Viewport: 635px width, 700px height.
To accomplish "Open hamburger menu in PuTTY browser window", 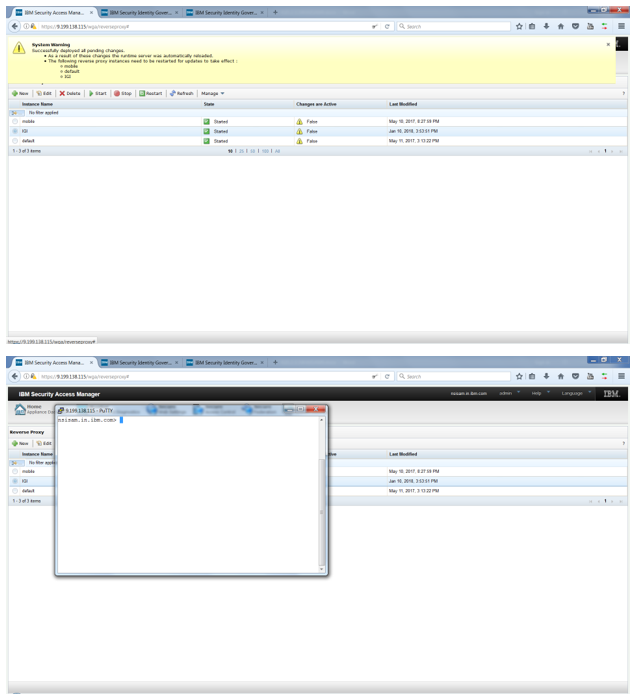I will tap(621, 376).
